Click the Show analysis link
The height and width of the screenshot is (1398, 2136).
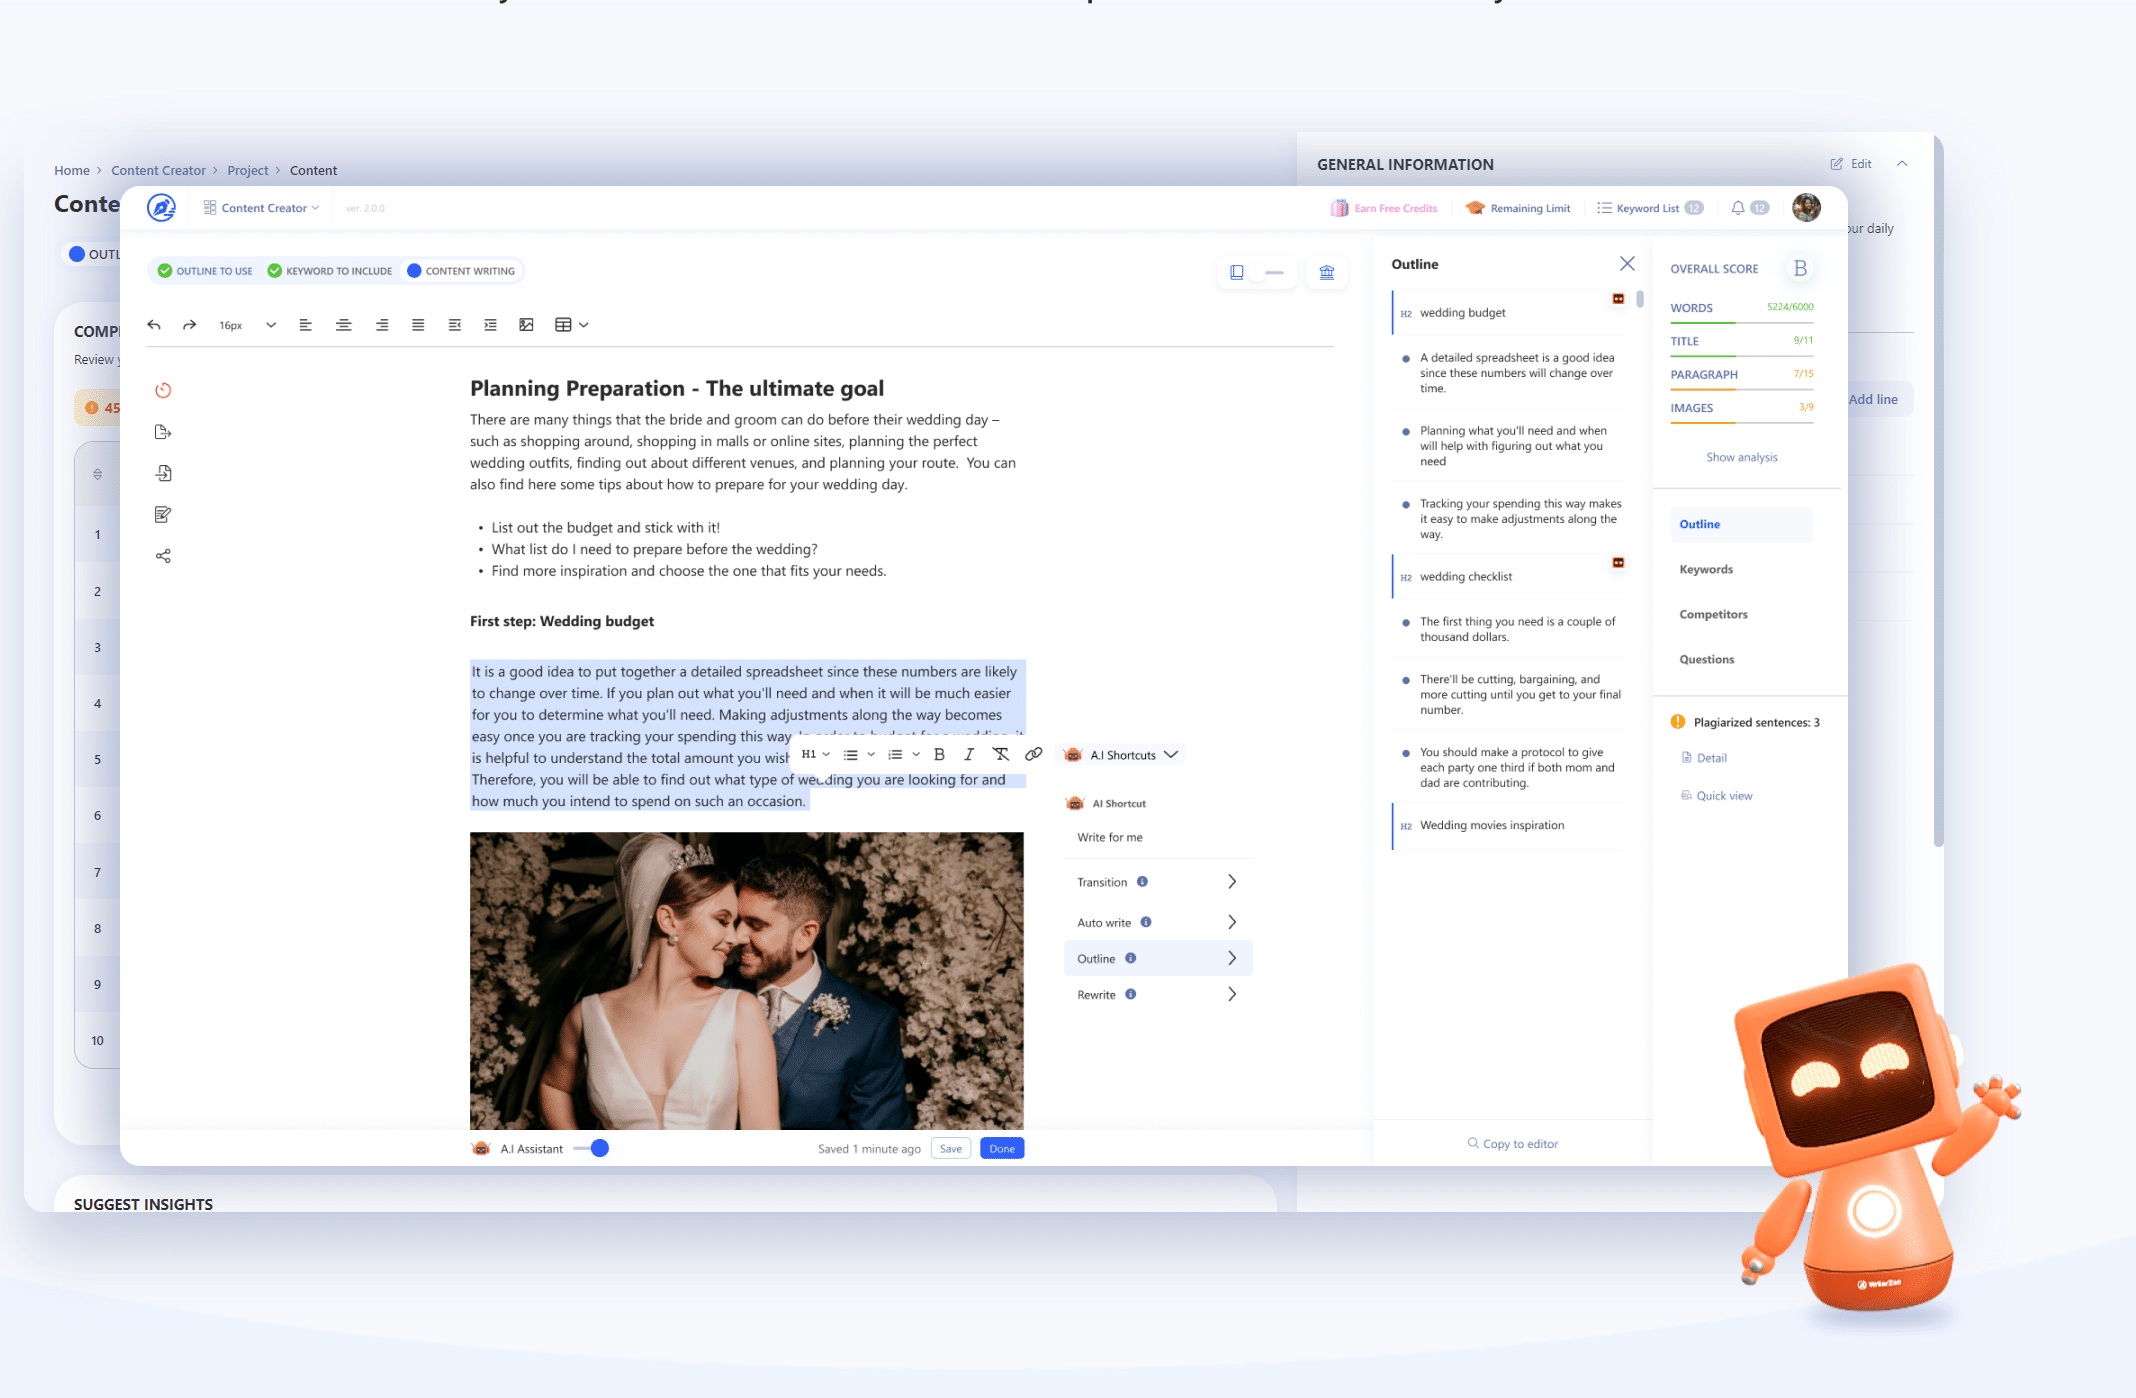pos(1741,458)
